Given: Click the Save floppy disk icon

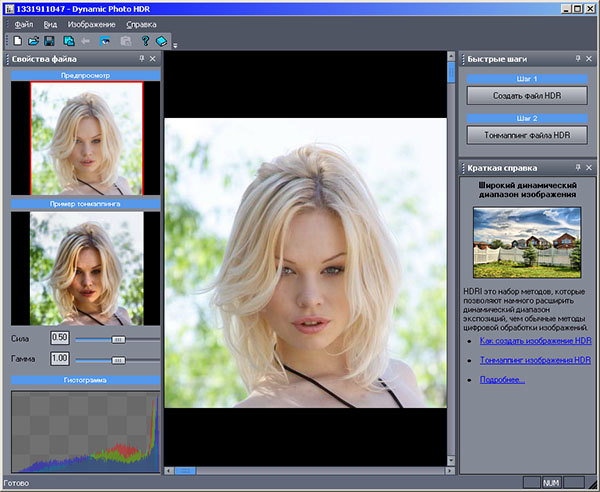Looking at the screenshot, I should click(49, 41).
